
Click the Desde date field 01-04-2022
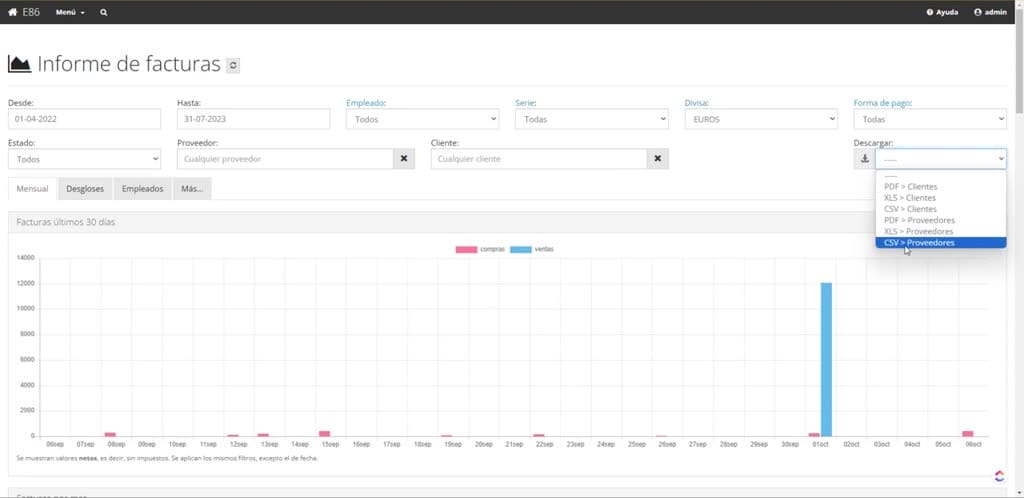coord(84,119)
